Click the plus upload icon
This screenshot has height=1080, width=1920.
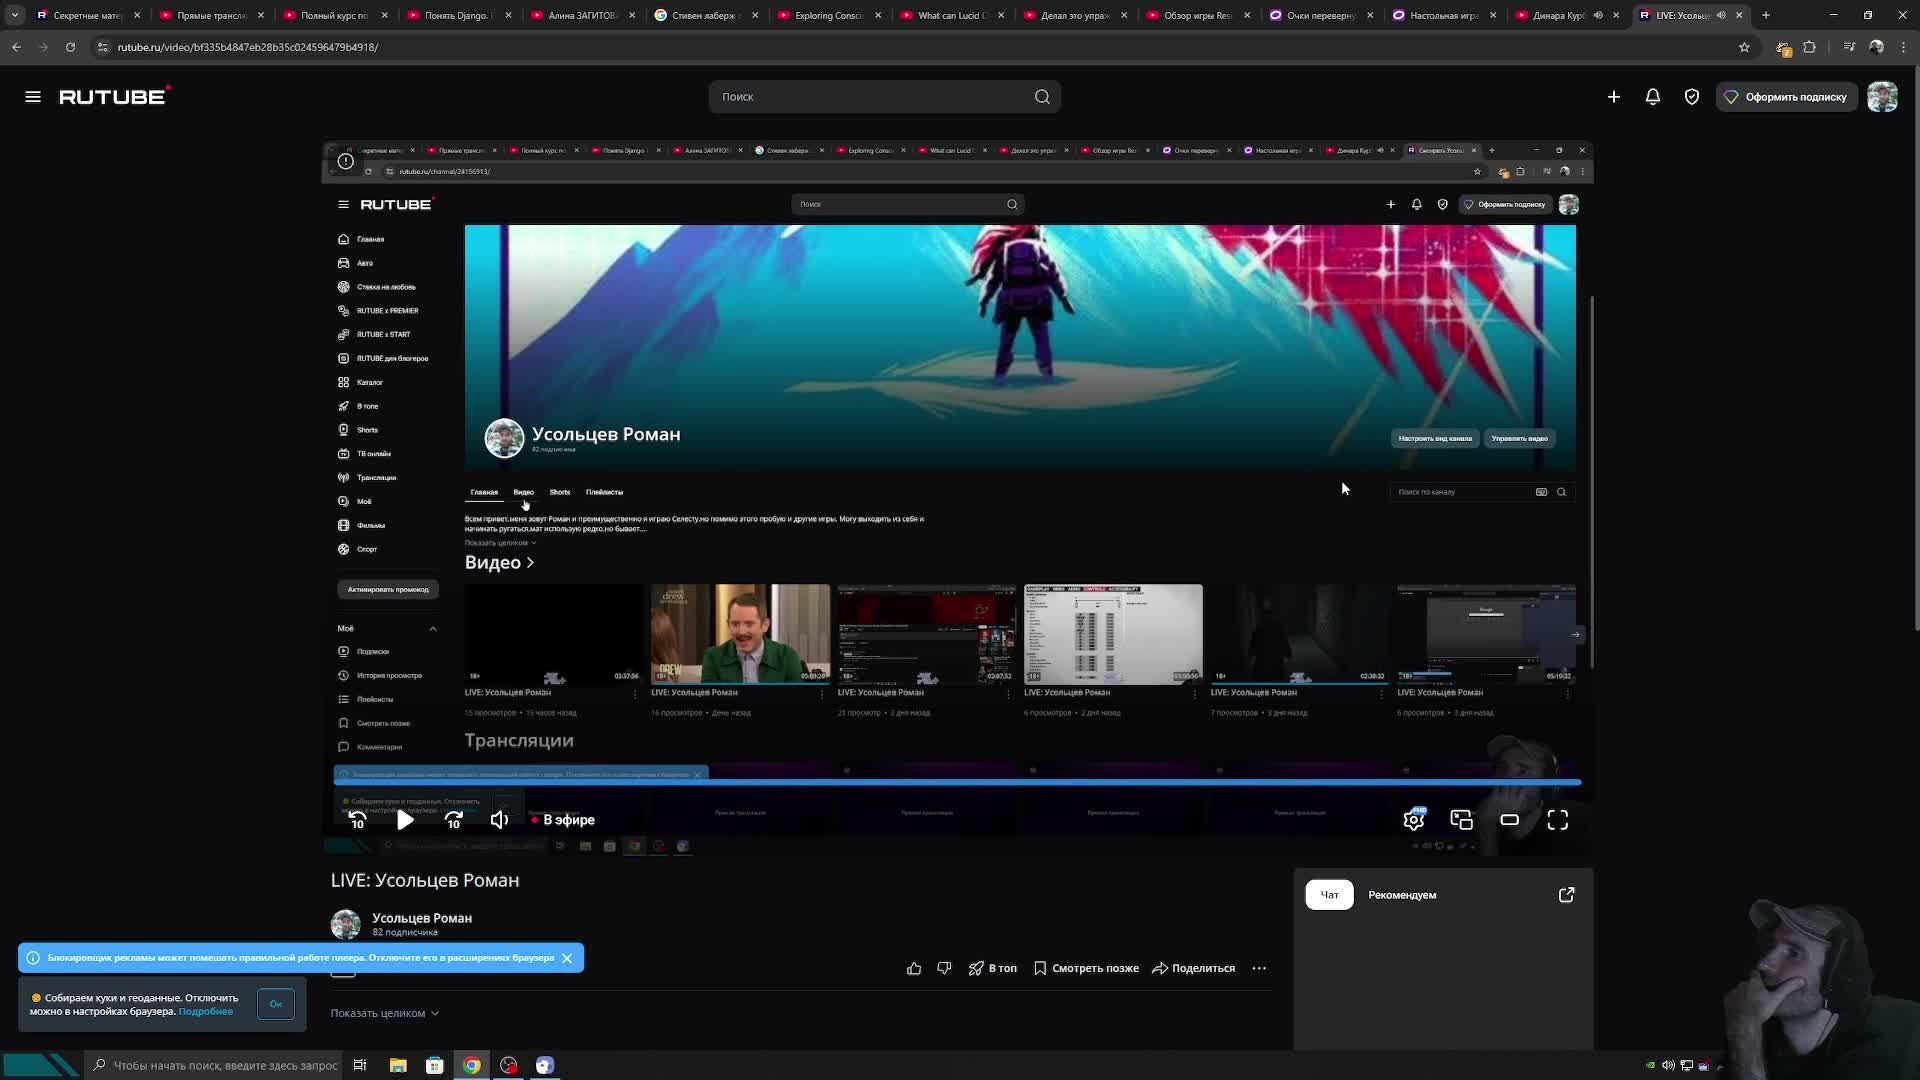1613,97
